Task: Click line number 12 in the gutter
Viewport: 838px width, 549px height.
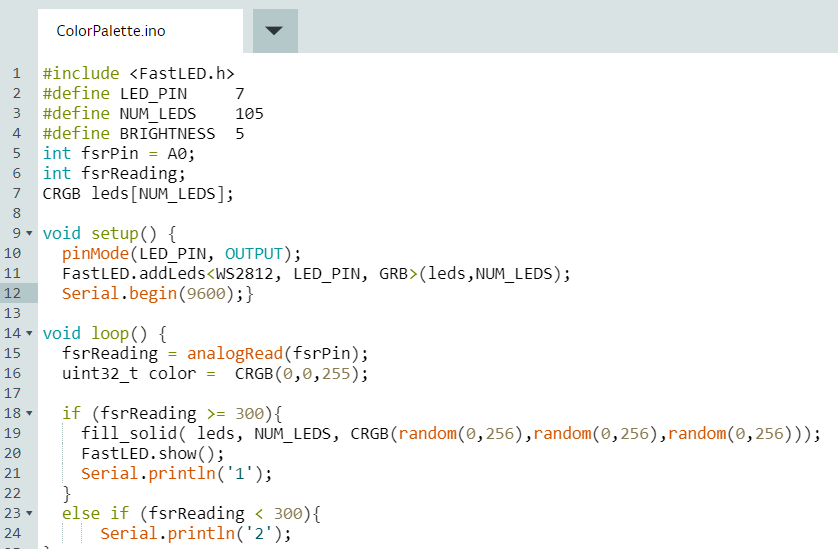Action: (12, 293)
